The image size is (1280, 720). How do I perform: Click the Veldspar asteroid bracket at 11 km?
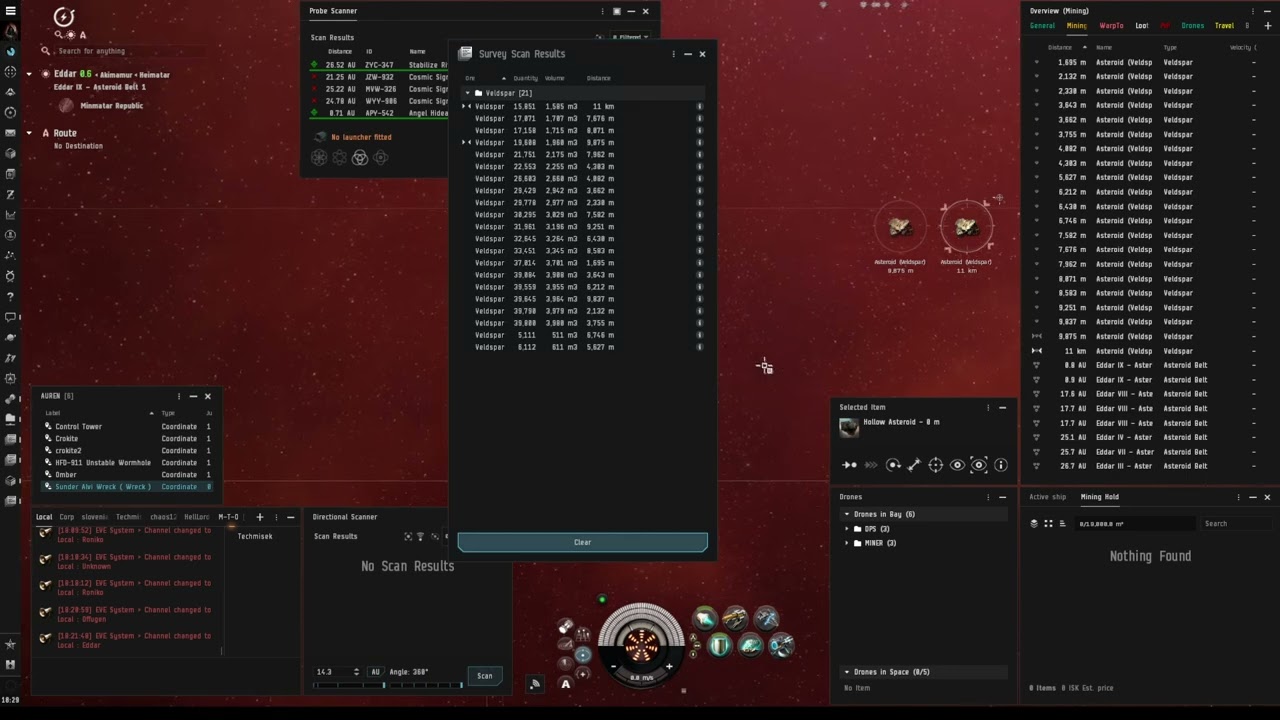pyautogui.click(x=966, y=228)
